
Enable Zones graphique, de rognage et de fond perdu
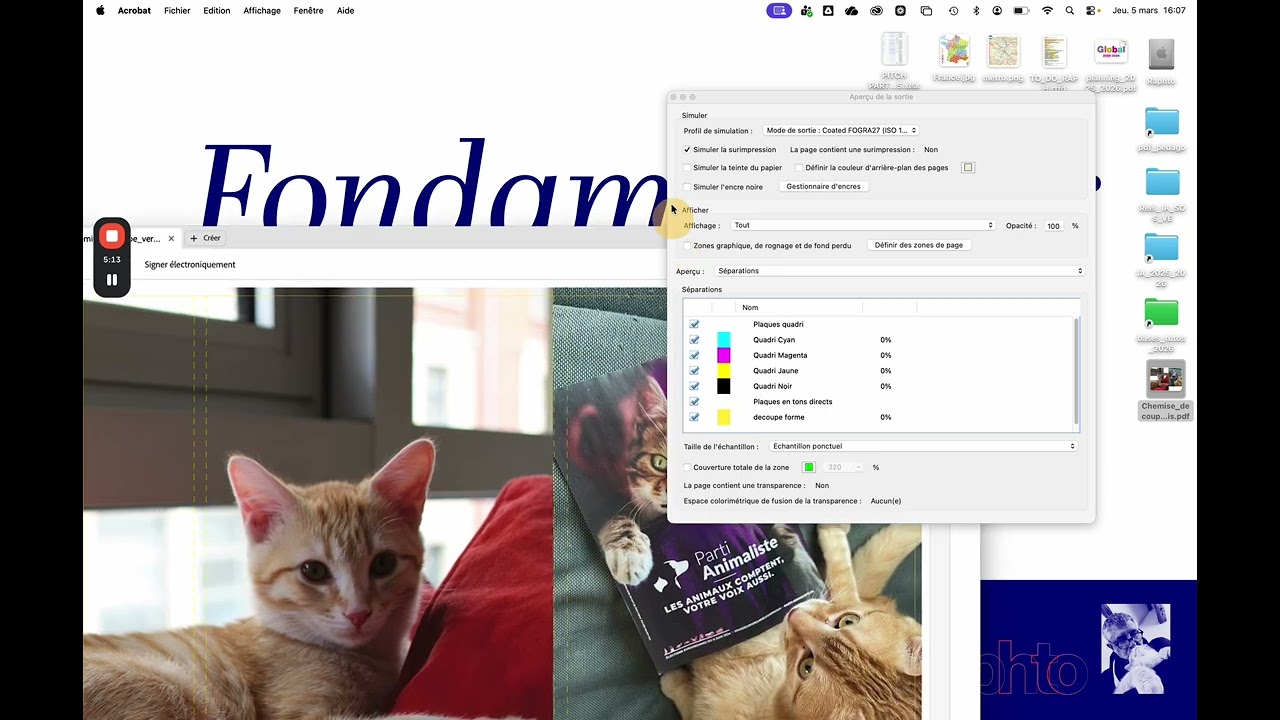point(687,245)
